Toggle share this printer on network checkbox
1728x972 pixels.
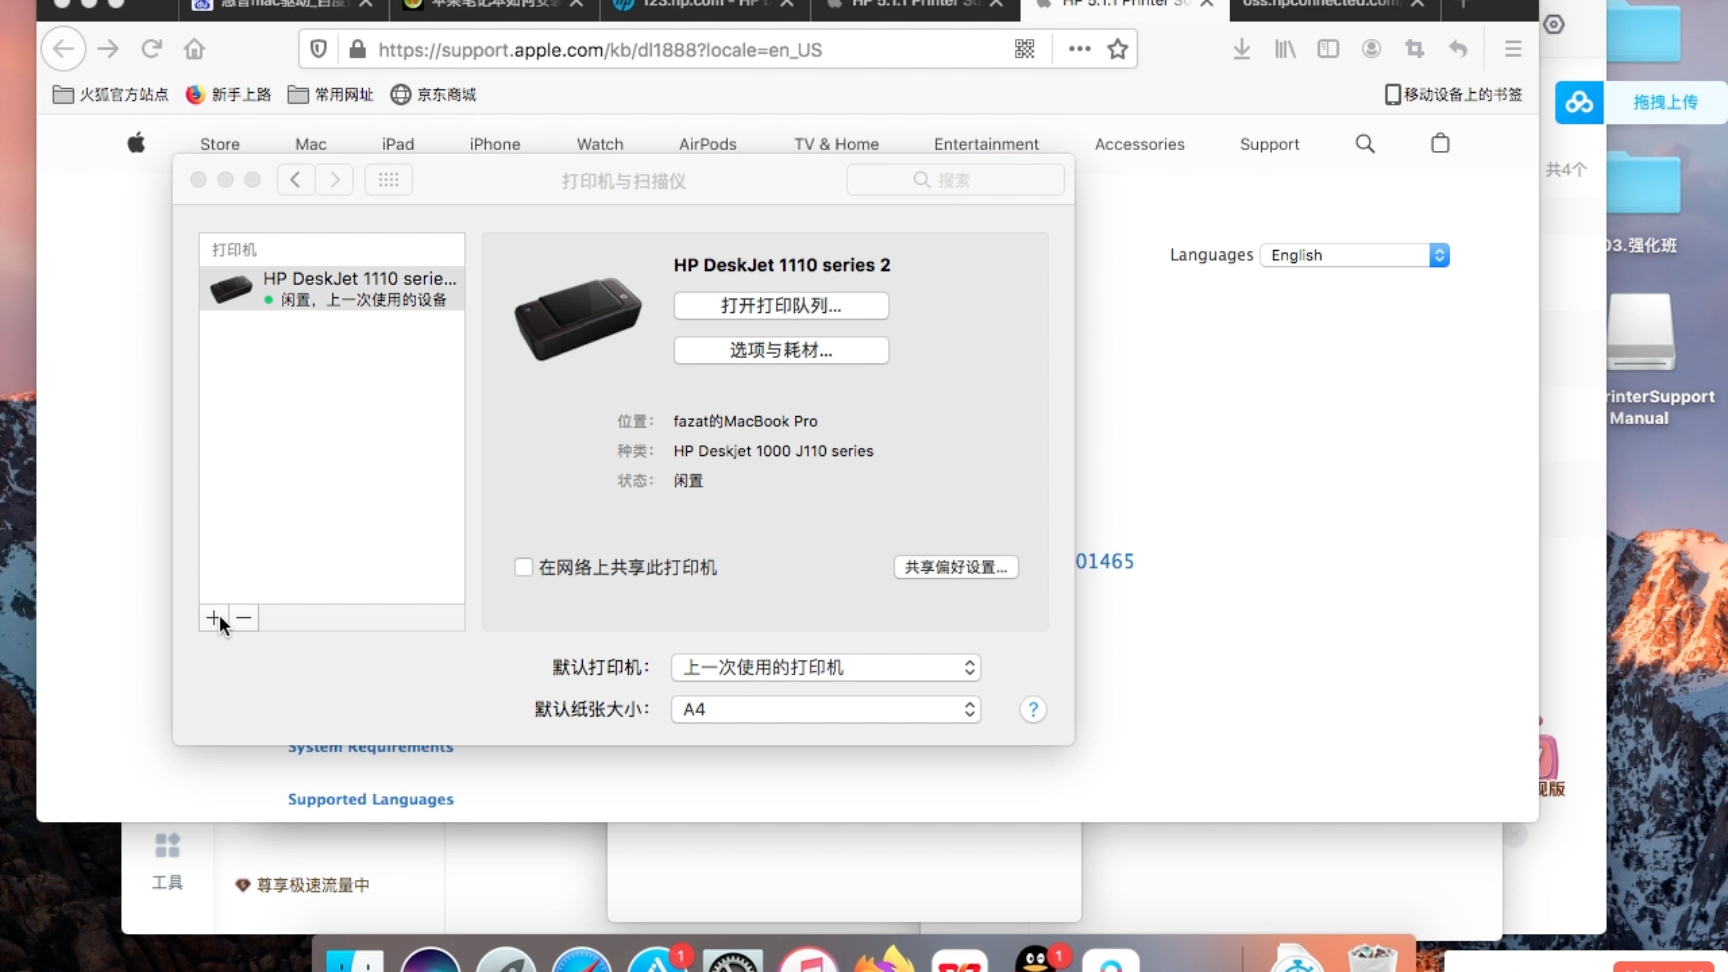[523, 567]
